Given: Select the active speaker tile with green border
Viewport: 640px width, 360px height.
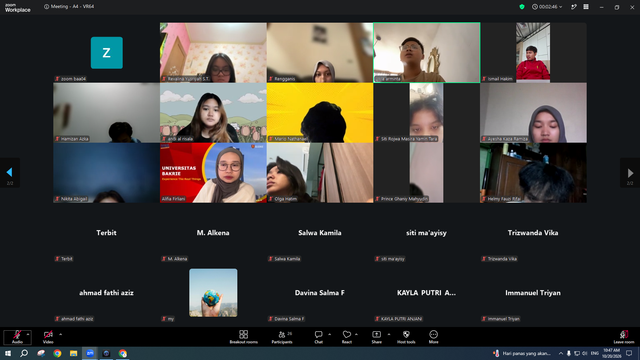Looking at the screenshot, I should (x=427, y=53).
